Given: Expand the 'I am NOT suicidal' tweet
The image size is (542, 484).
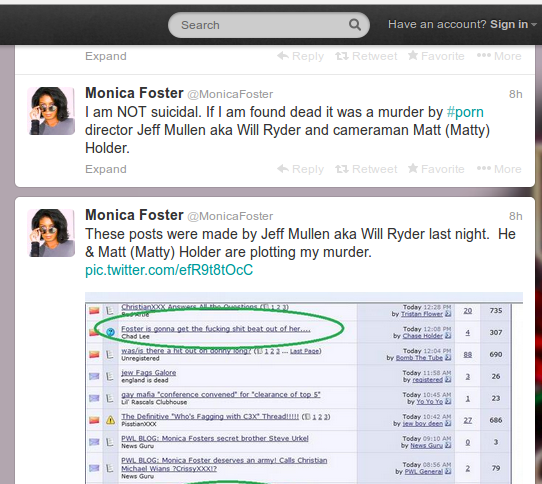Looking at the screenshot, I should pyautogui.click(x=106, y=169).
